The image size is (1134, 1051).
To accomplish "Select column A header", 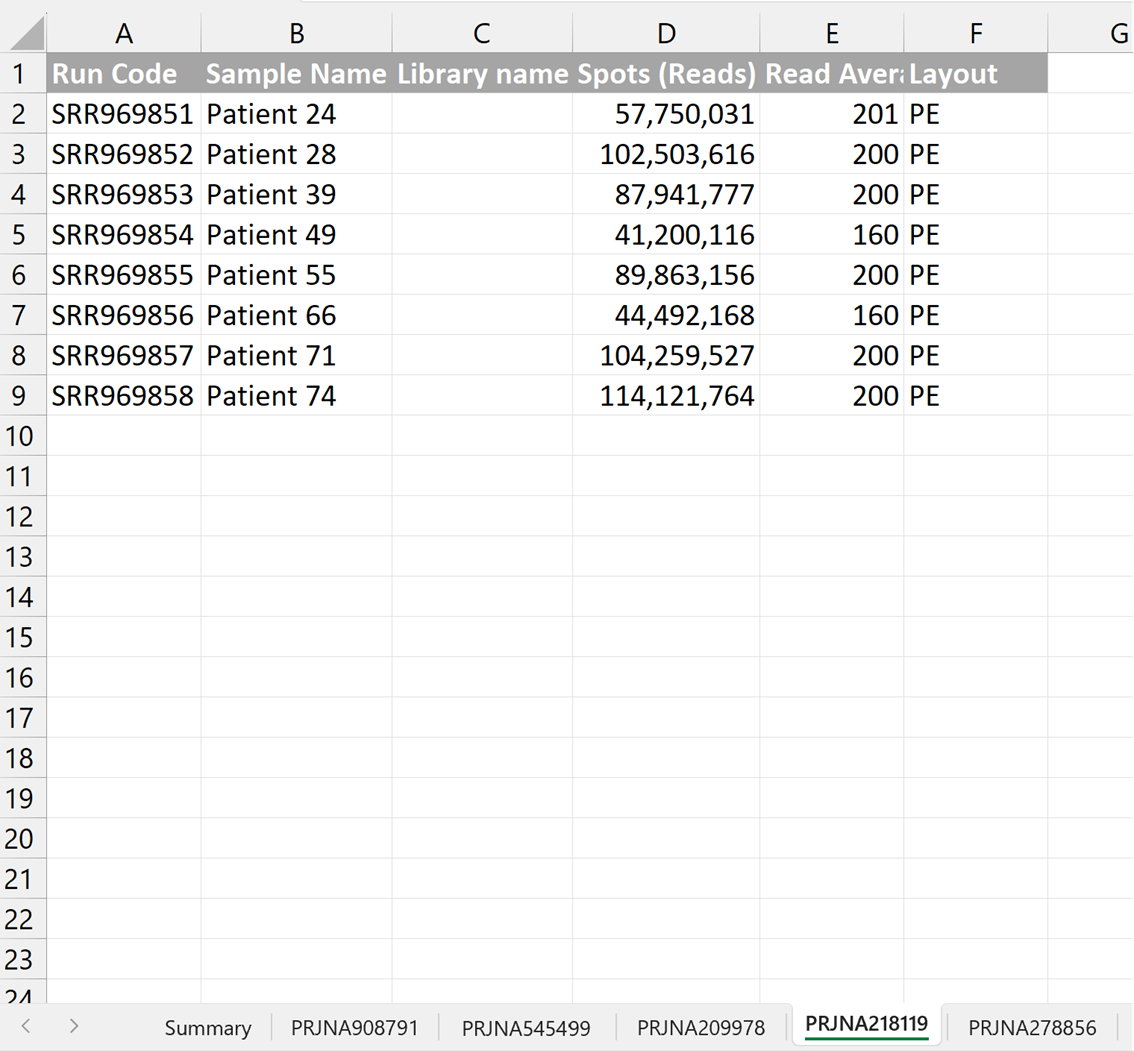I will point(124,34).
